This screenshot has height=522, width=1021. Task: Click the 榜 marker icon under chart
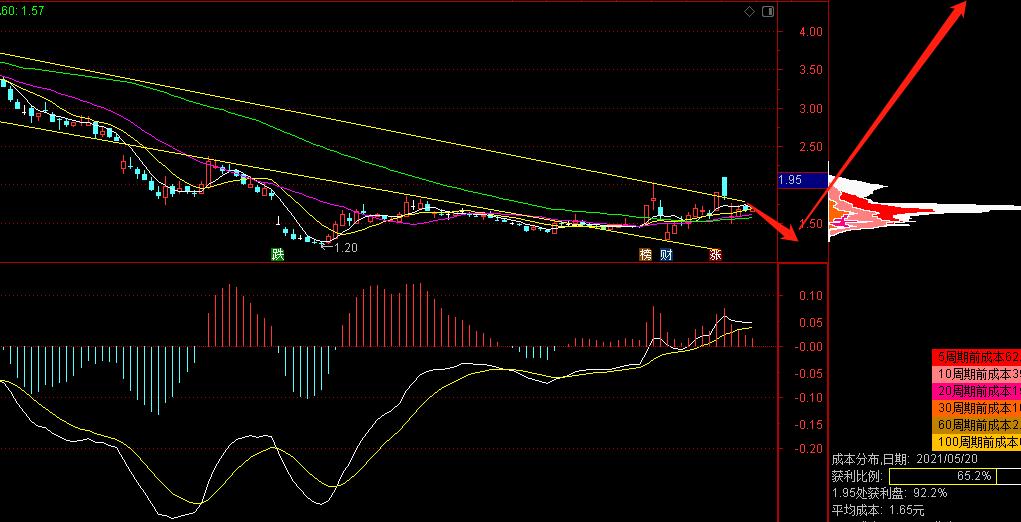tap(645, 254)
